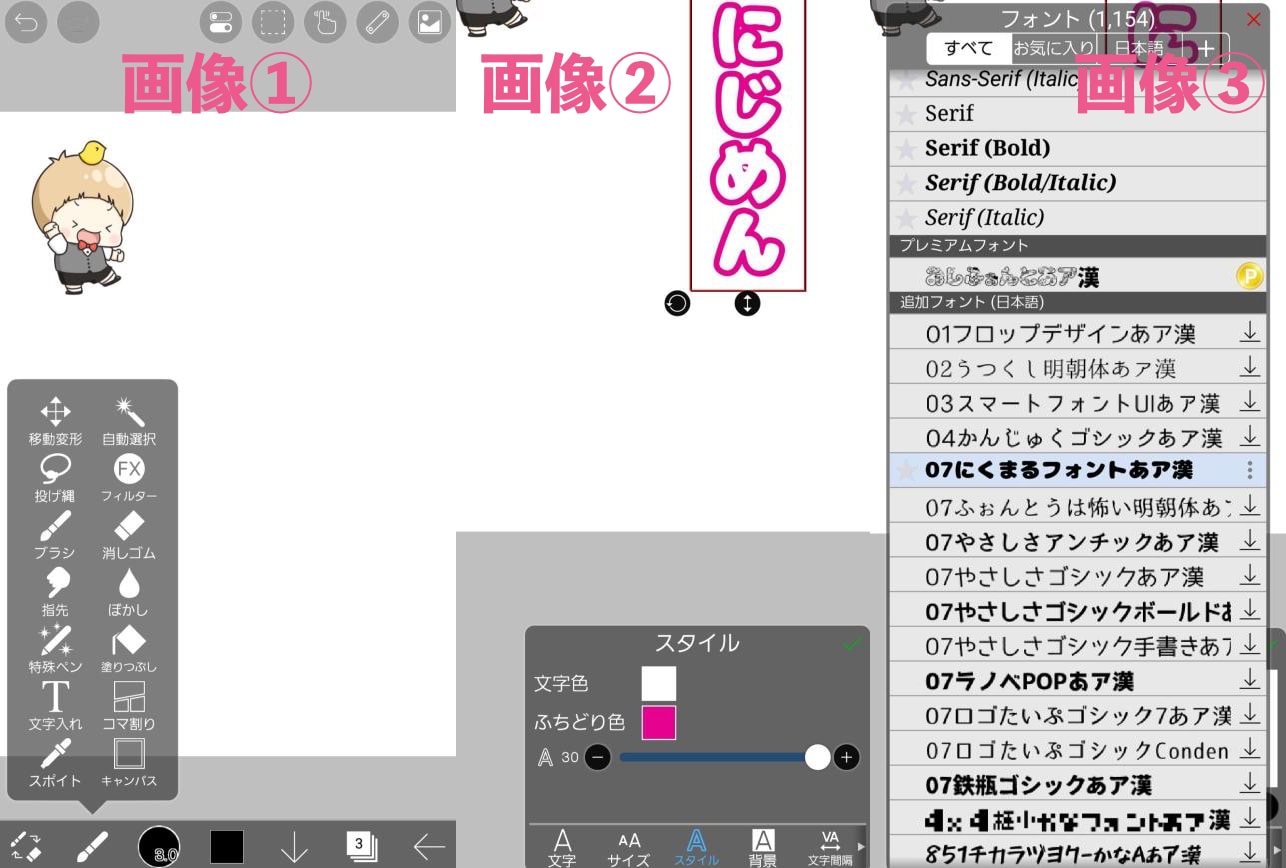Viewport: 1286px width, 868px height.
Task: Open the 文字入れ text tool
Action: tap(55, 706)
